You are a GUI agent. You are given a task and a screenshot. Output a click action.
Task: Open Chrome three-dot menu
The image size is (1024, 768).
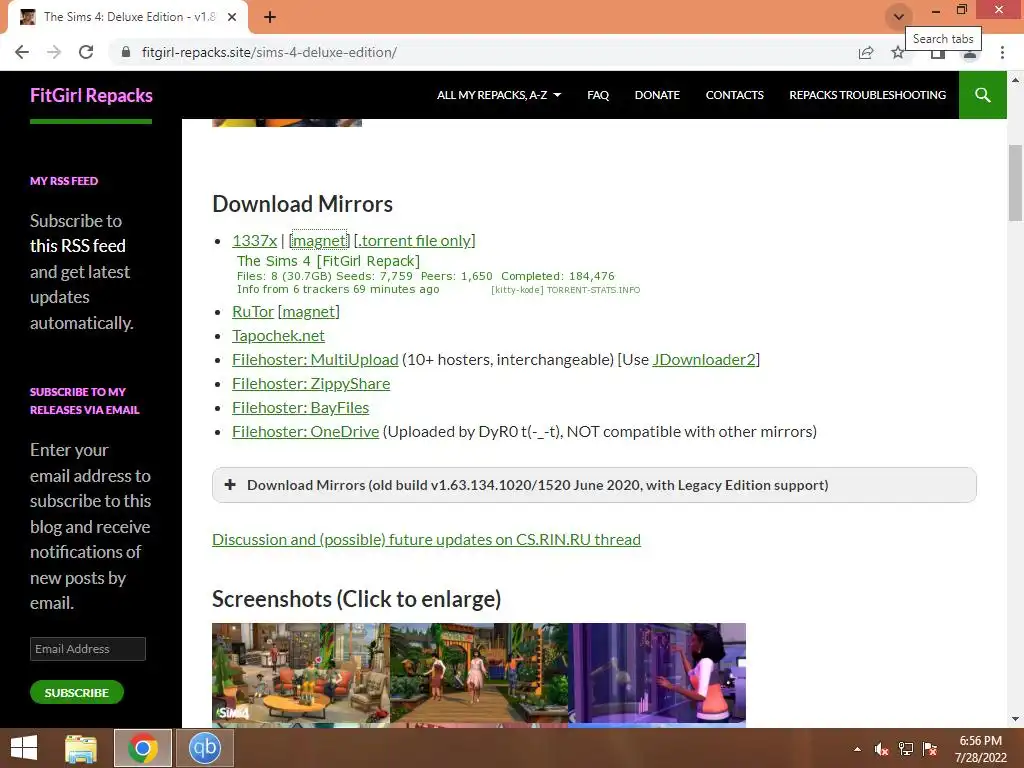coord(1002,52)
